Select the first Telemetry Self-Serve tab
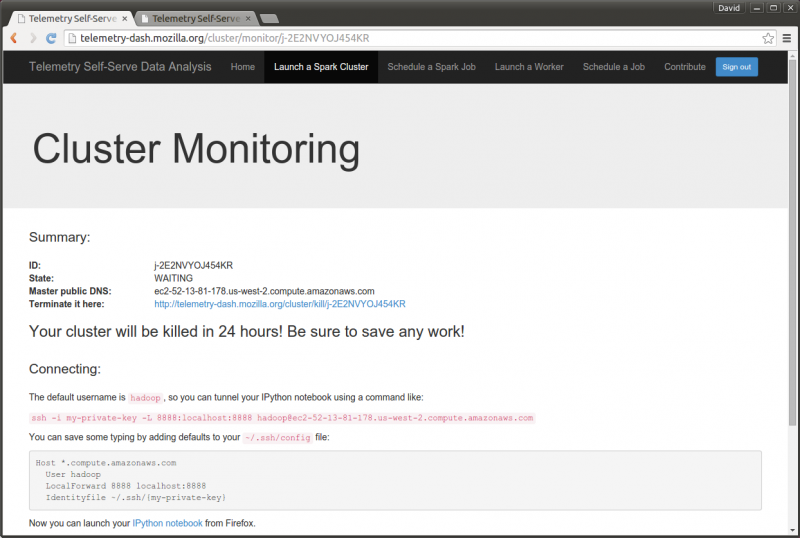 (72, 18)
